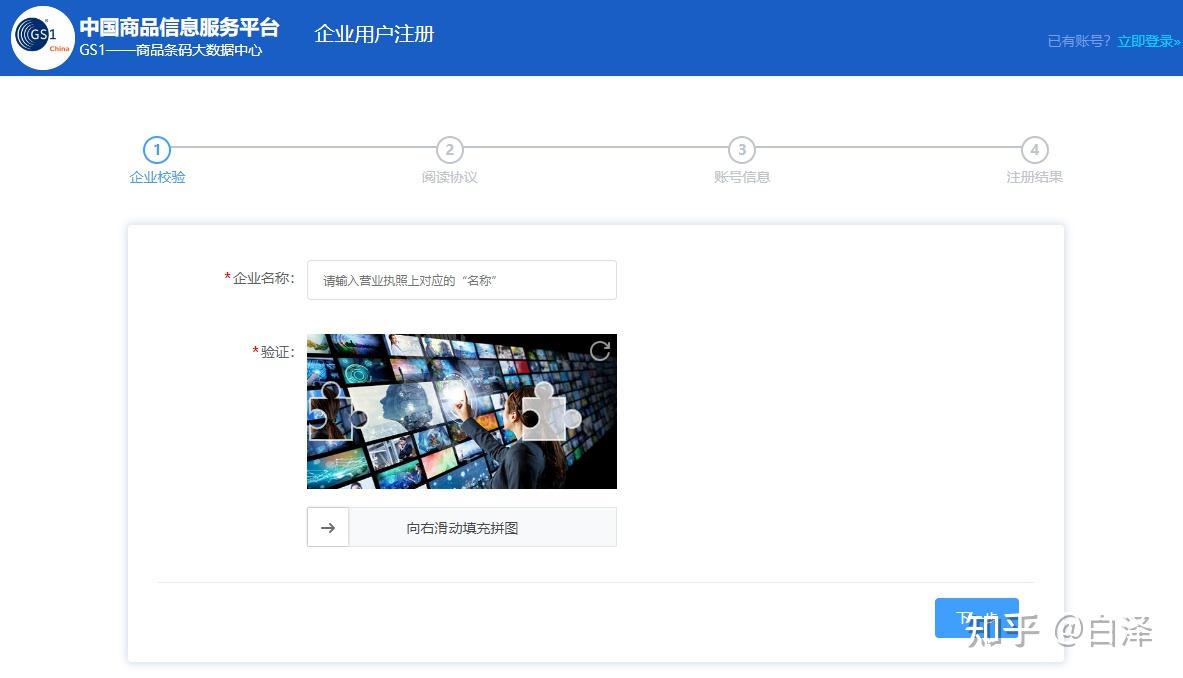Click step 2 阅读协议 circle icon
The image size is (1183, 678).
pos(449,150)
